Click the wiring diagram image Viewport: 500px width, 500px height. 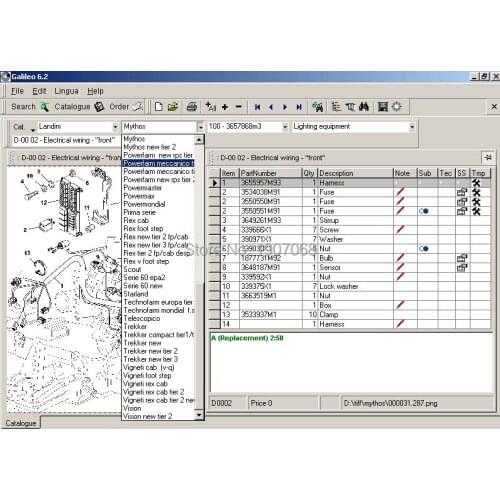(x=63, y=290)
